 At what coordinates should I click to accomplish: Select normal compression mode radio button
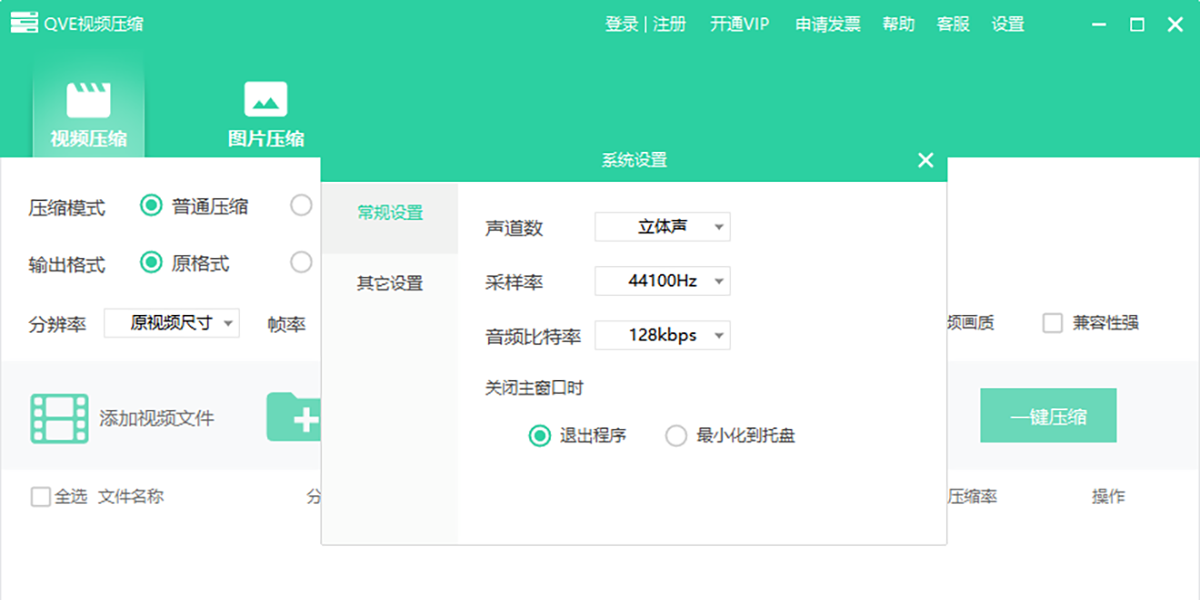click(151, 206)
